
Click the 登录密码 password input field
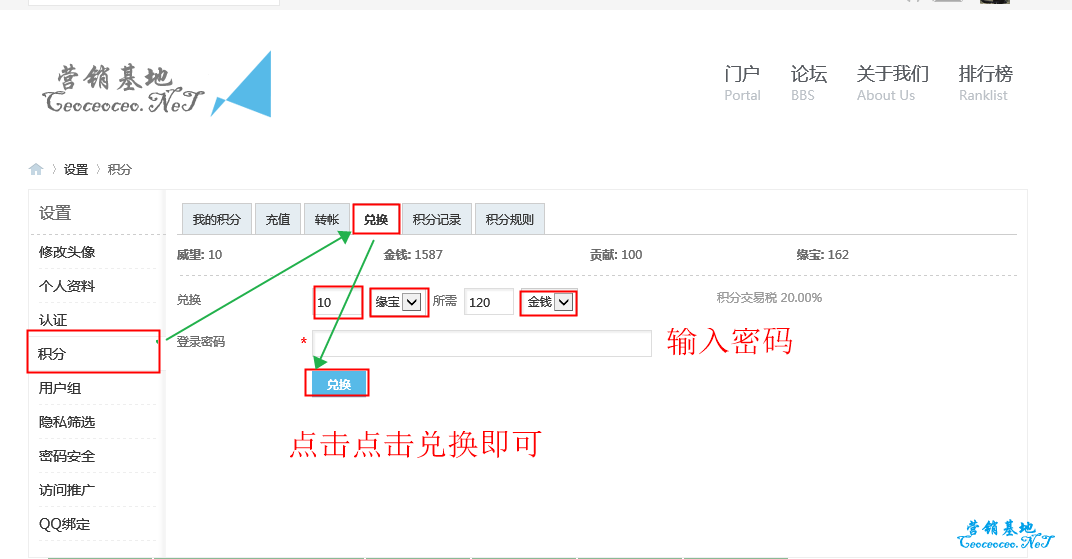click(x=481, y=344)
